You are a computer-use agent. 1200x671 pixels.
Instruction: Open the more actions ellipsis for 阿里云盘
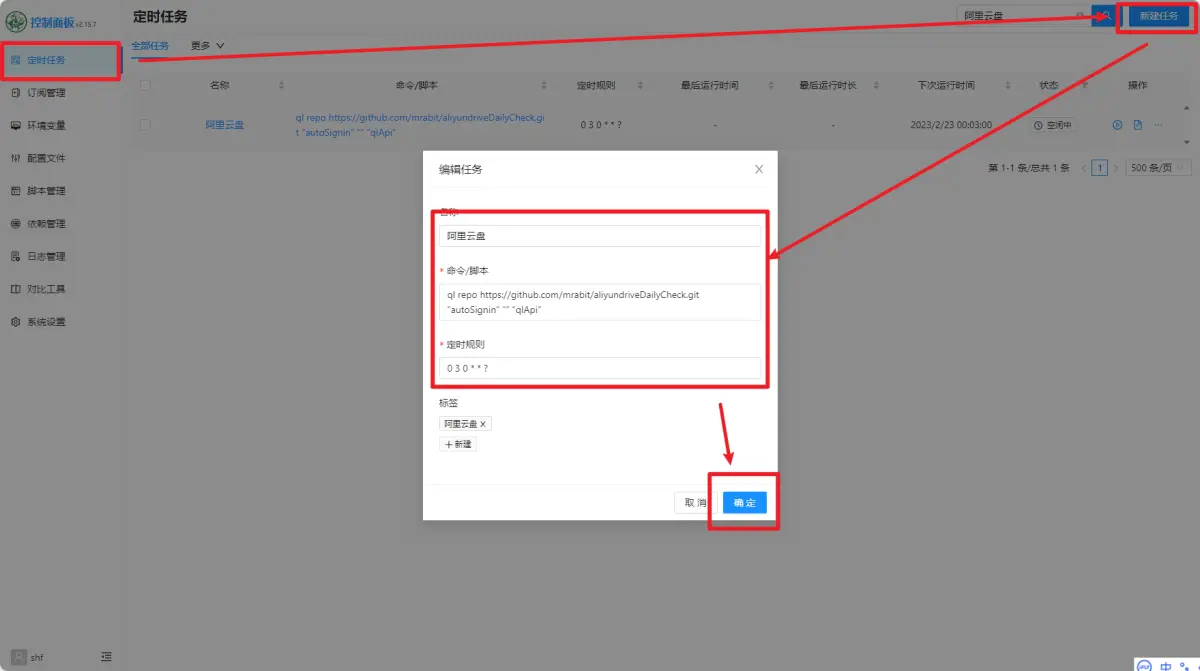pos(1158,125)
